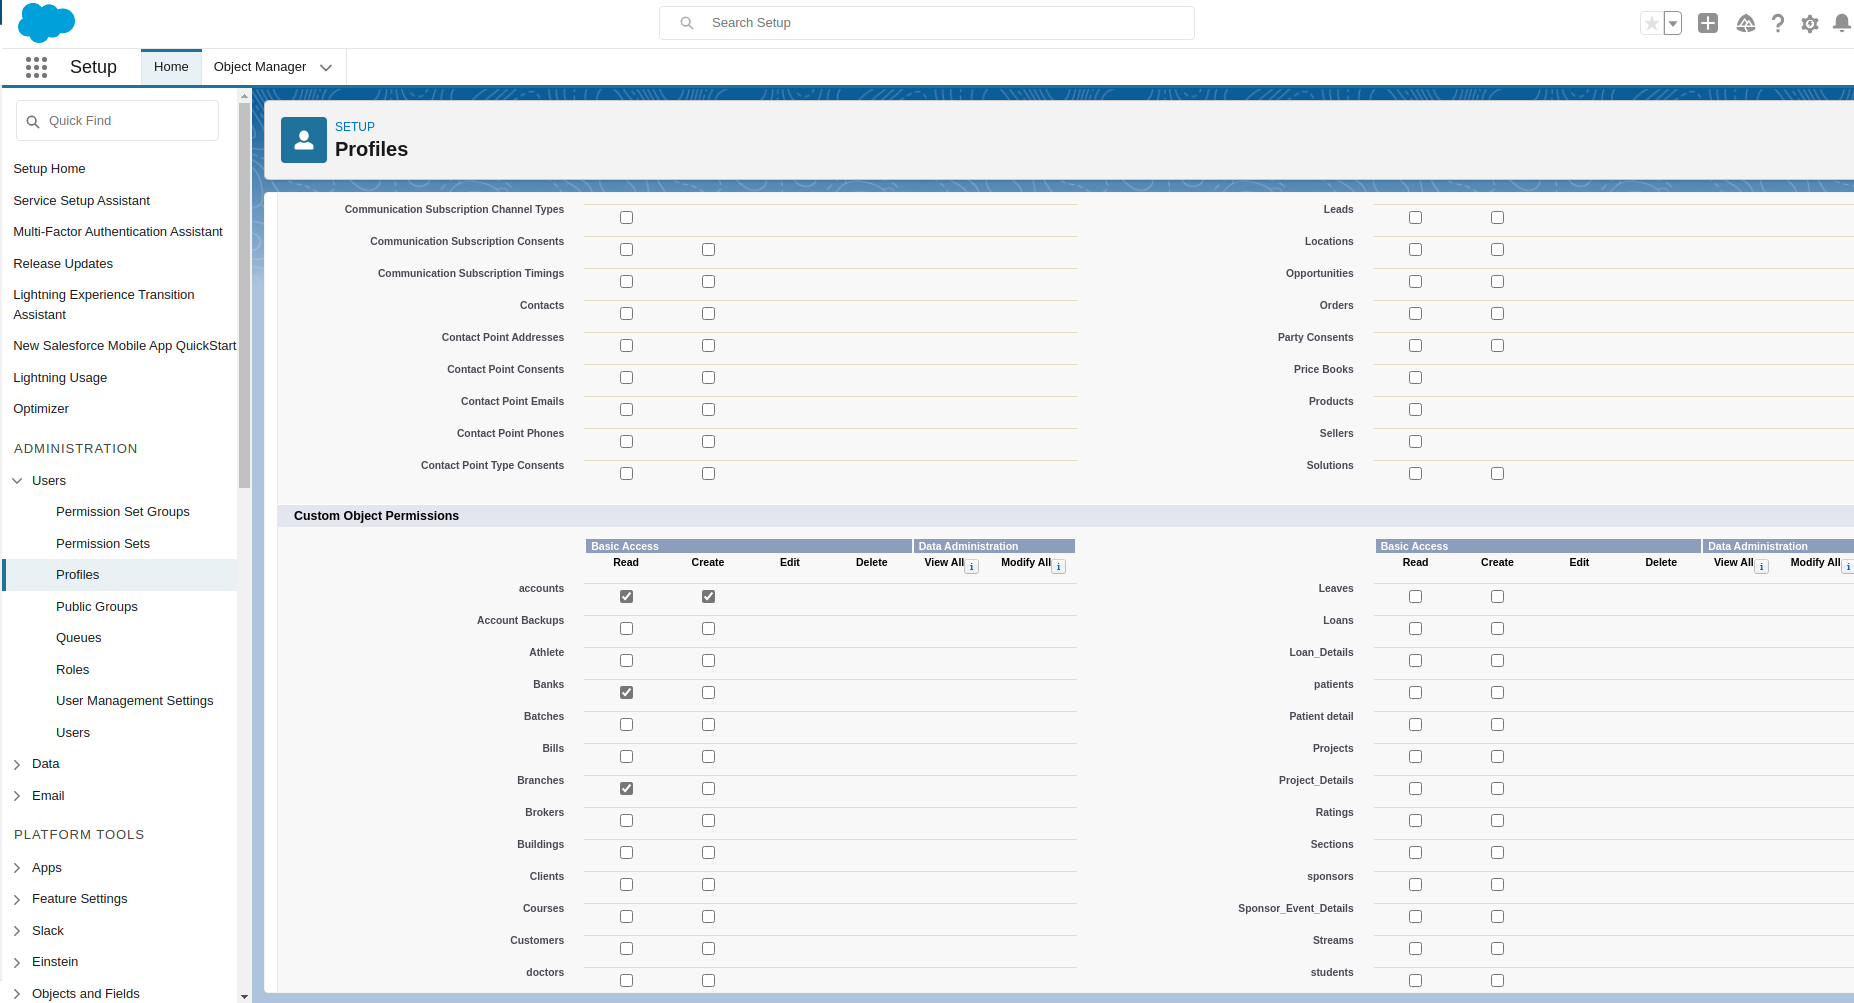Expand the Object Manager tab dropdown chevron
1854x1003 pixels.
[x=326, y=68]
